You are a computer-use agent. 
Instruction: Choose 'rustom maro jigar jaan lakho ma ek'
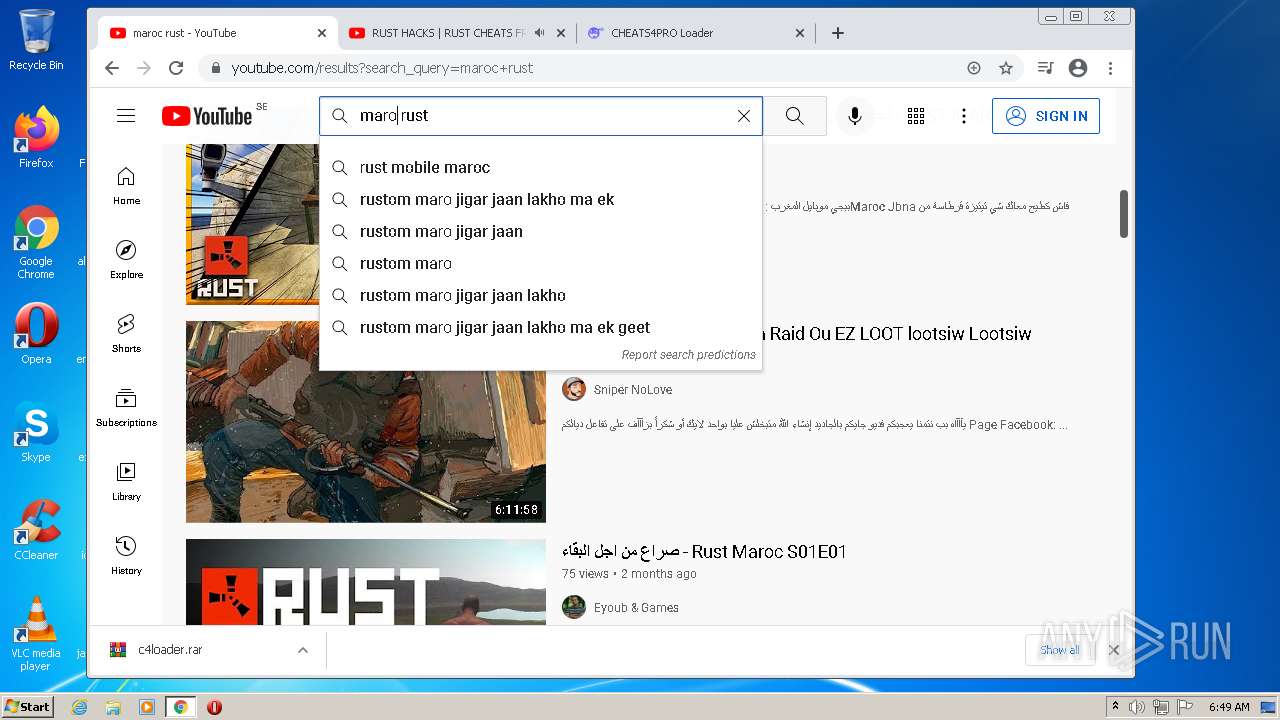(x=541, y=200)
